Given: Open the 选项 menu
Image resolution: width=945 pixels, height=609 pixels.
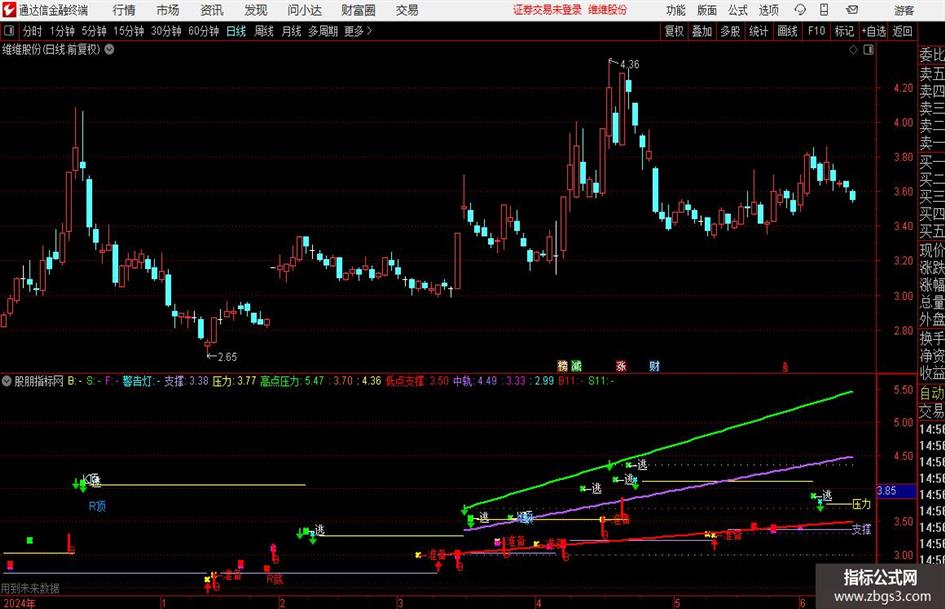Looking at the screenshot, I should tap(768, 10).
